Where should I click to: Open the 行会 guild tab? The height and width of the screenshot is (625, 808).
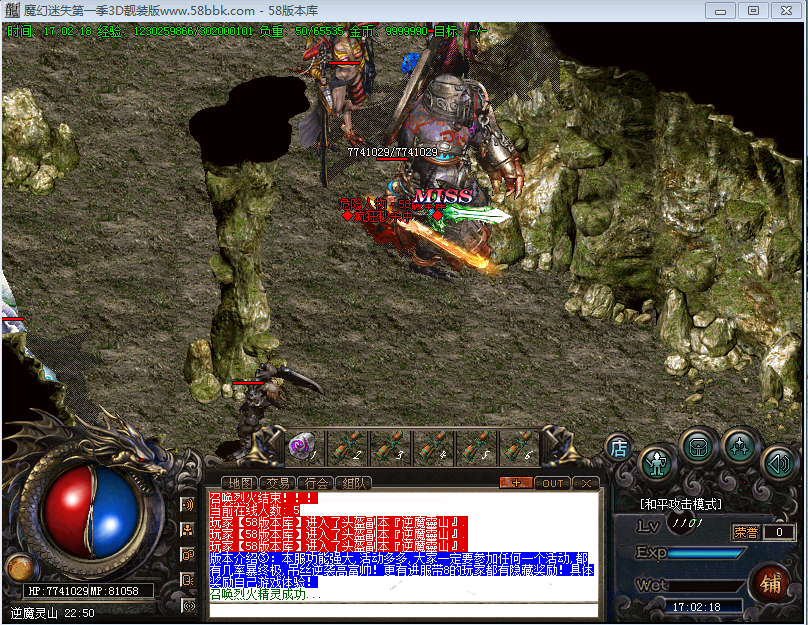(316, 483)
